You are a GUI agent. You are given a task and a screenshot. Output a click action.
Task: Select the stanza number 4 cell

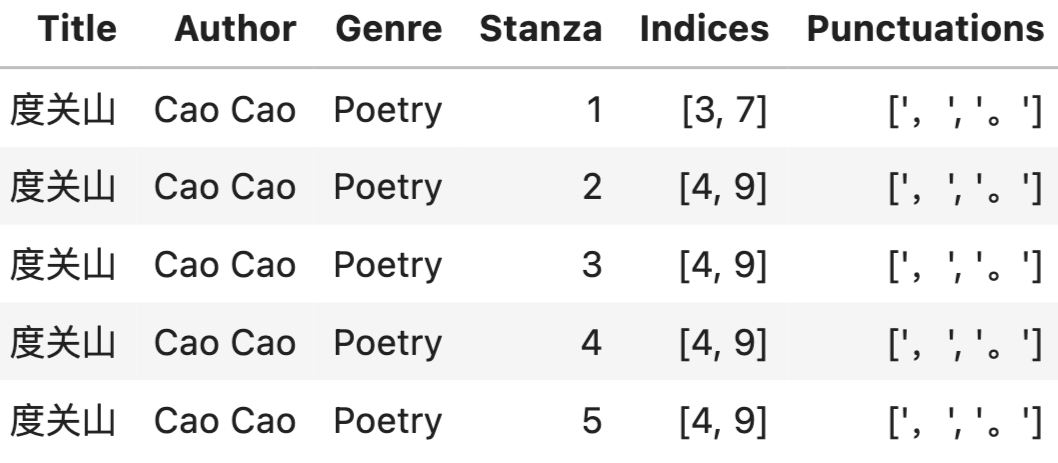(x=592, y=343)
